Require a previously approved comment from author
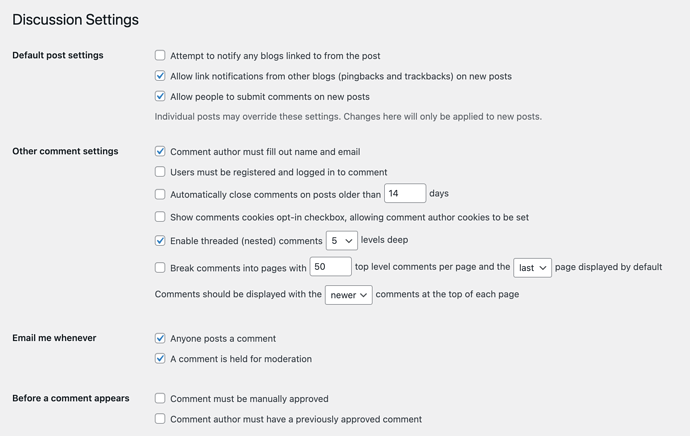The height and width of the screenshot is (436, 690). click(160, 419)
